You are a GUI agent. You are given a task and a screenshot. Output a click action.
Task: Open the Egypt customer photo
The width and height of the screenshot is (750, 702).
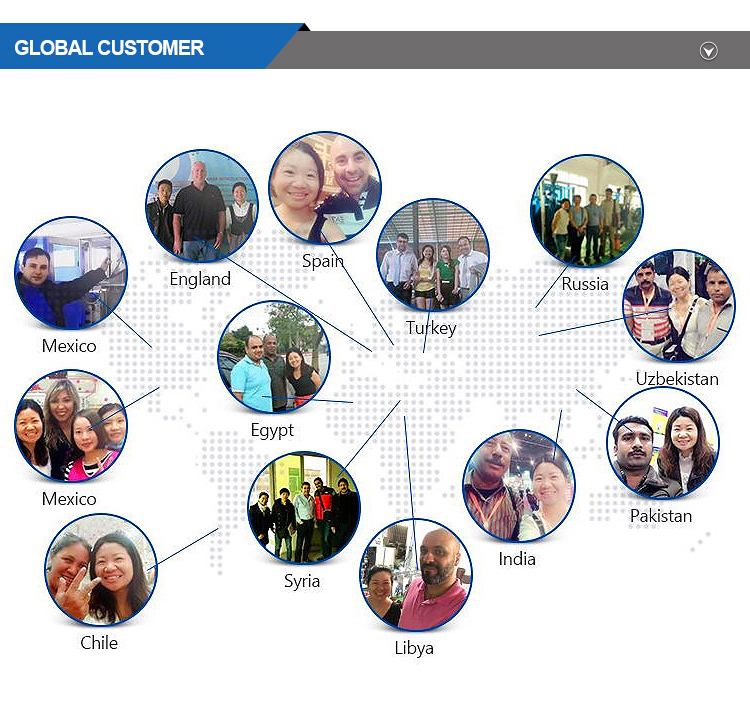point(274,357)
